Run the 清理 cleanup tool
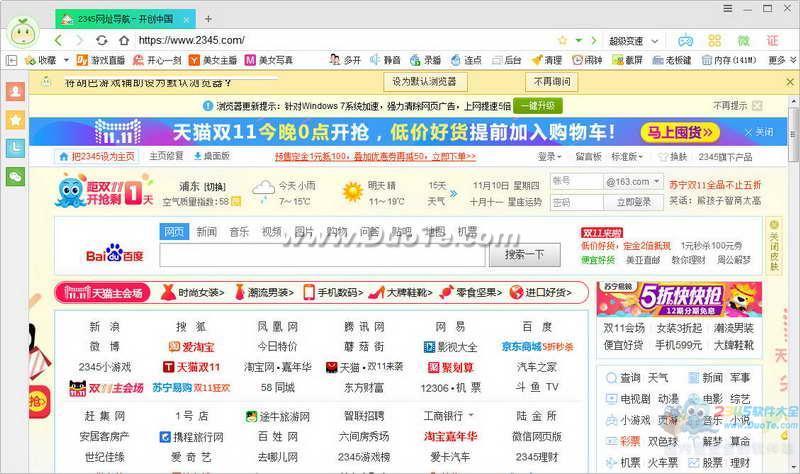The width and height of the screenshot is (800, 474). coord(547,60)
